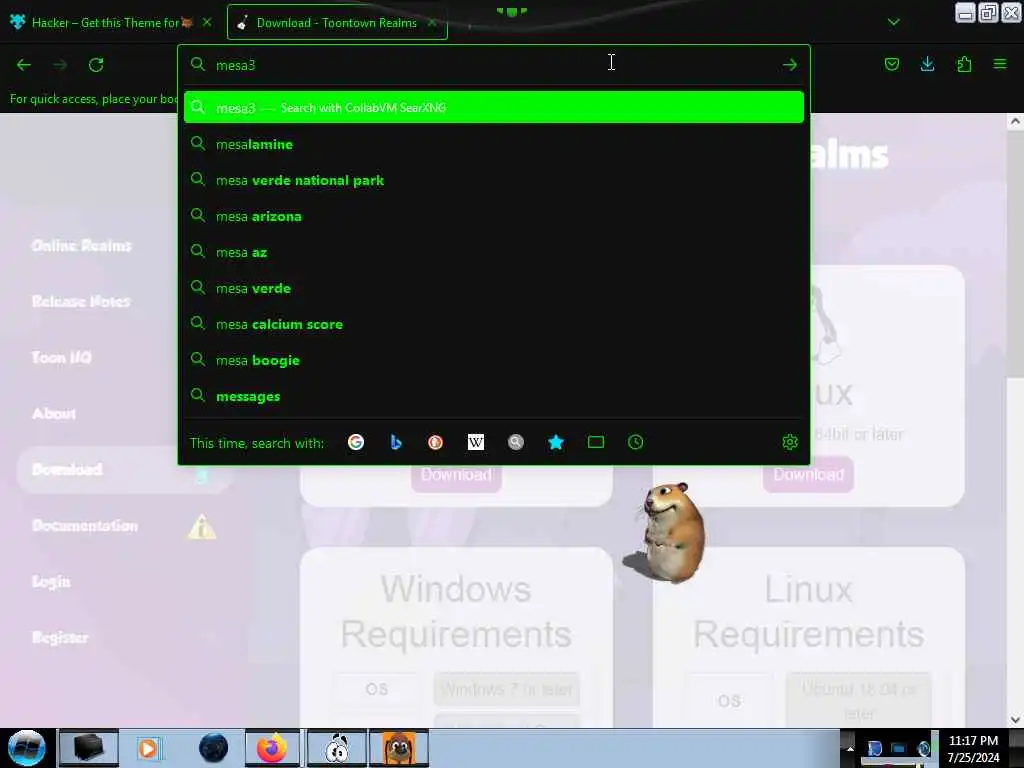
Task: Select the Download - Toontown Realms tab
Action: (337, 22)
